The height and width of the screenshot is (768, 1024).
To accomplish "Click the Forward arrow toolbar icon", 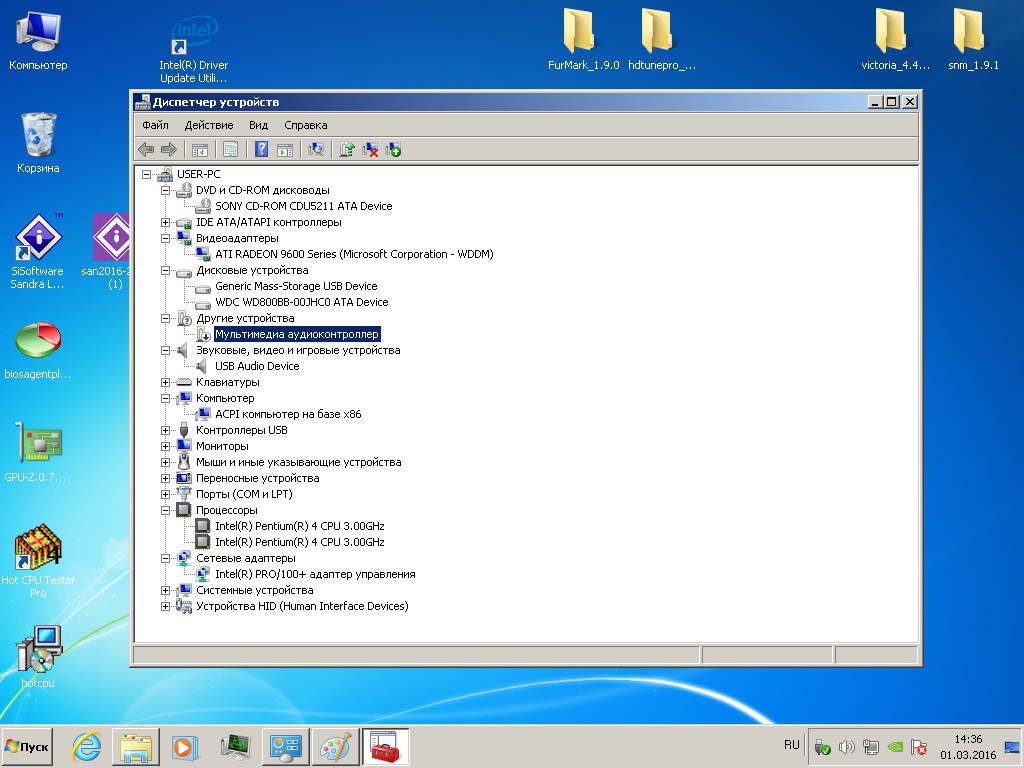I will [169, 150].
